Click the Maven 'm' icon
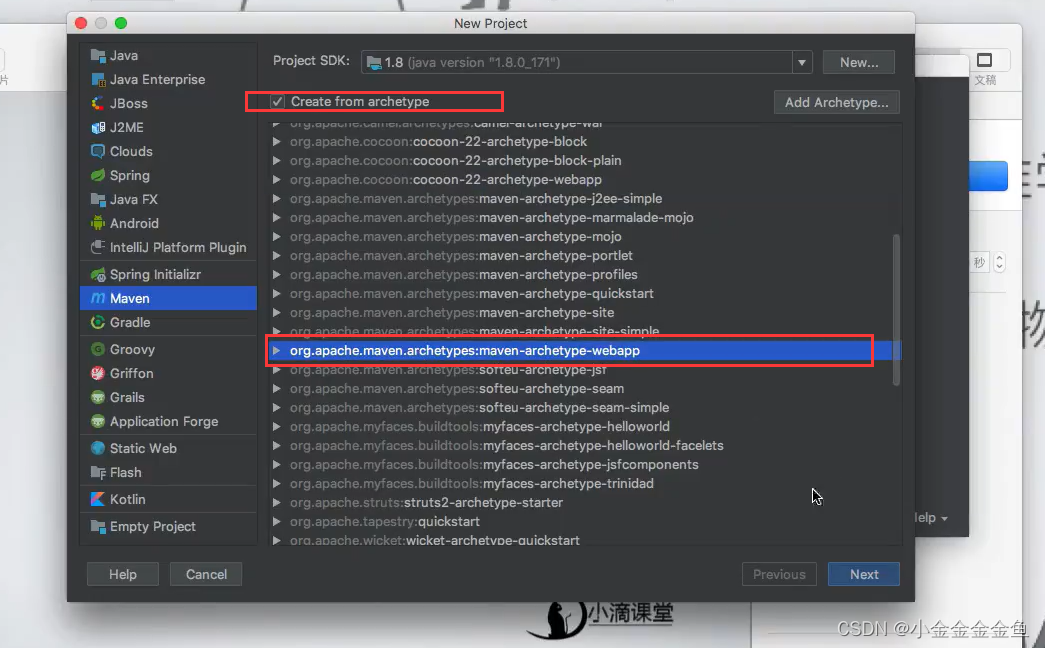Viewport: 1045px width, 648px height. tap(98, 298)
